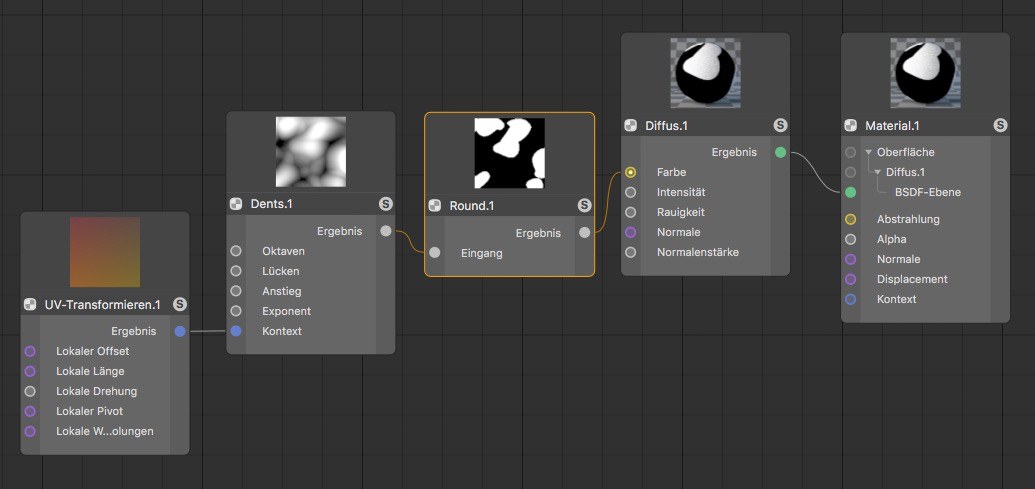Image resolution: width=1035 pixels, height=489 pixels.
Task: Select the Dents.1 node title
Action: point(271,204)
